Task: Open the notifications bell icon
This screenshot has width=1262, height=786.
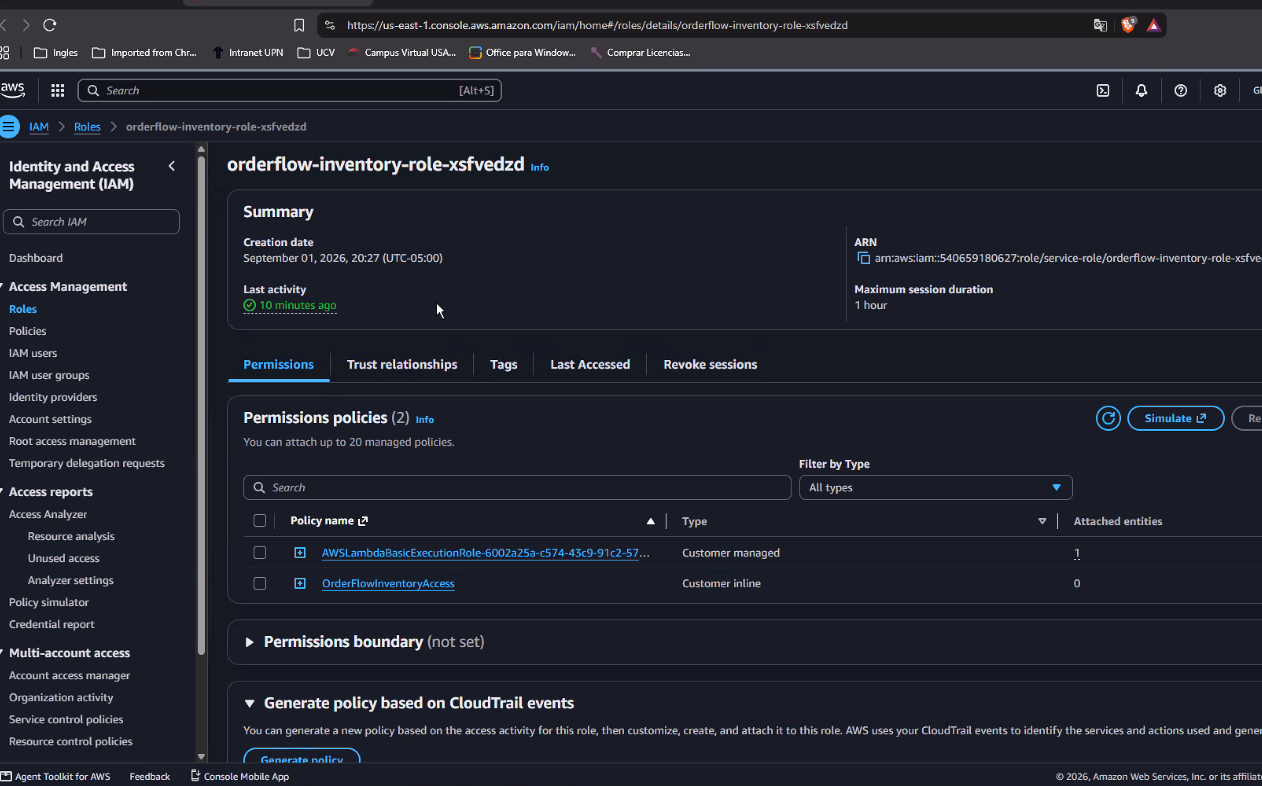Action: pos(1141,90)
